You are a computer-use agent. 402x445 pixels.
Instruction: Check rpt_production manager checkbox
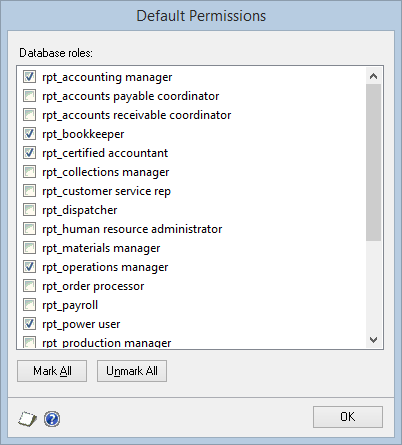point(29,342)
